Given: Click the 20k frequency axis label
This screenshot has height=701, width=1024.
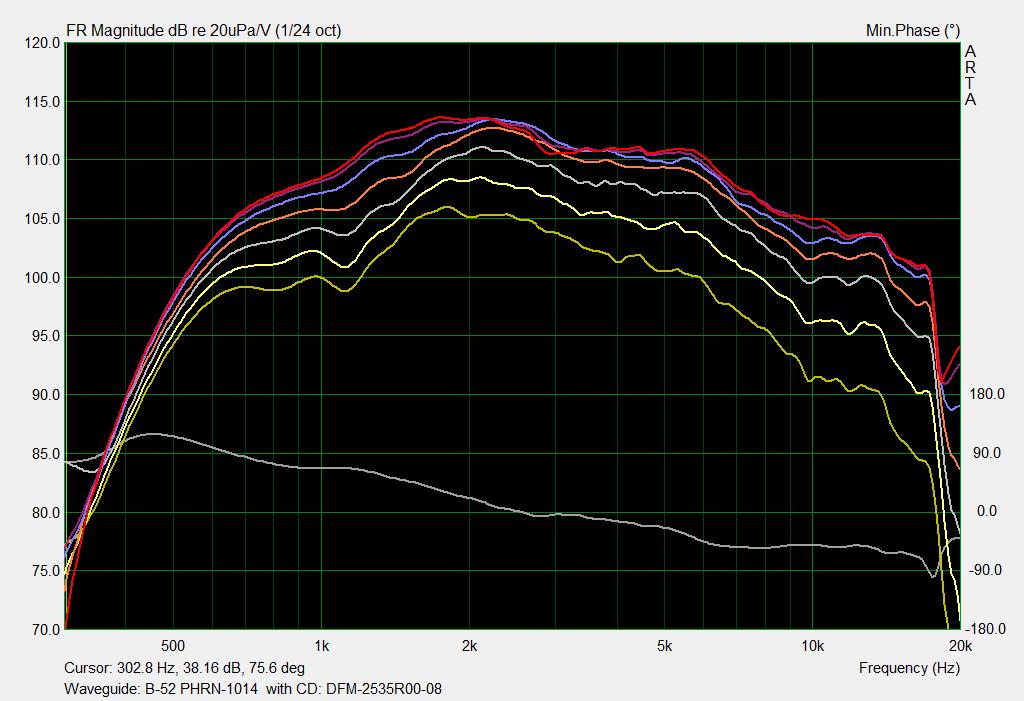Looking at the screenshot, I should (x=960, y=646).
